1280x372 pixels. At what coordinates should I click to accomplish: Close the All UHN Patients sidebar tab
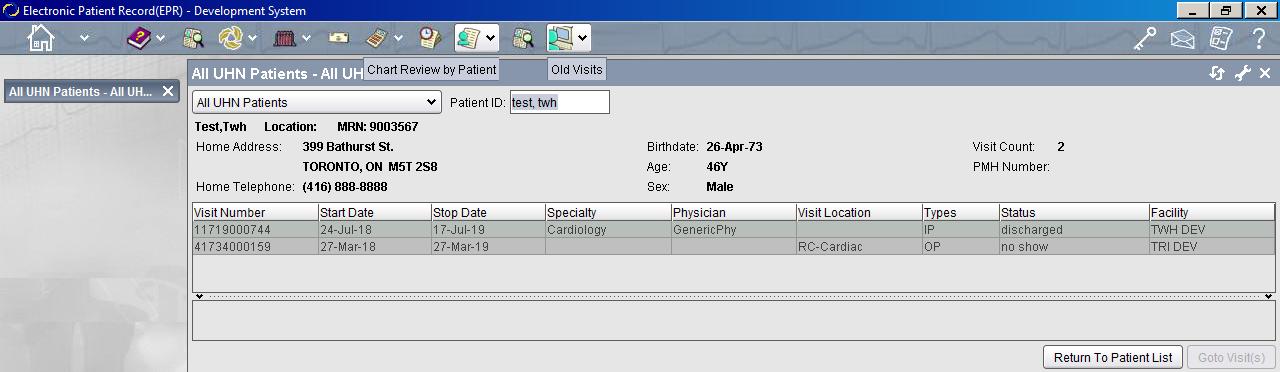[168, 91]
